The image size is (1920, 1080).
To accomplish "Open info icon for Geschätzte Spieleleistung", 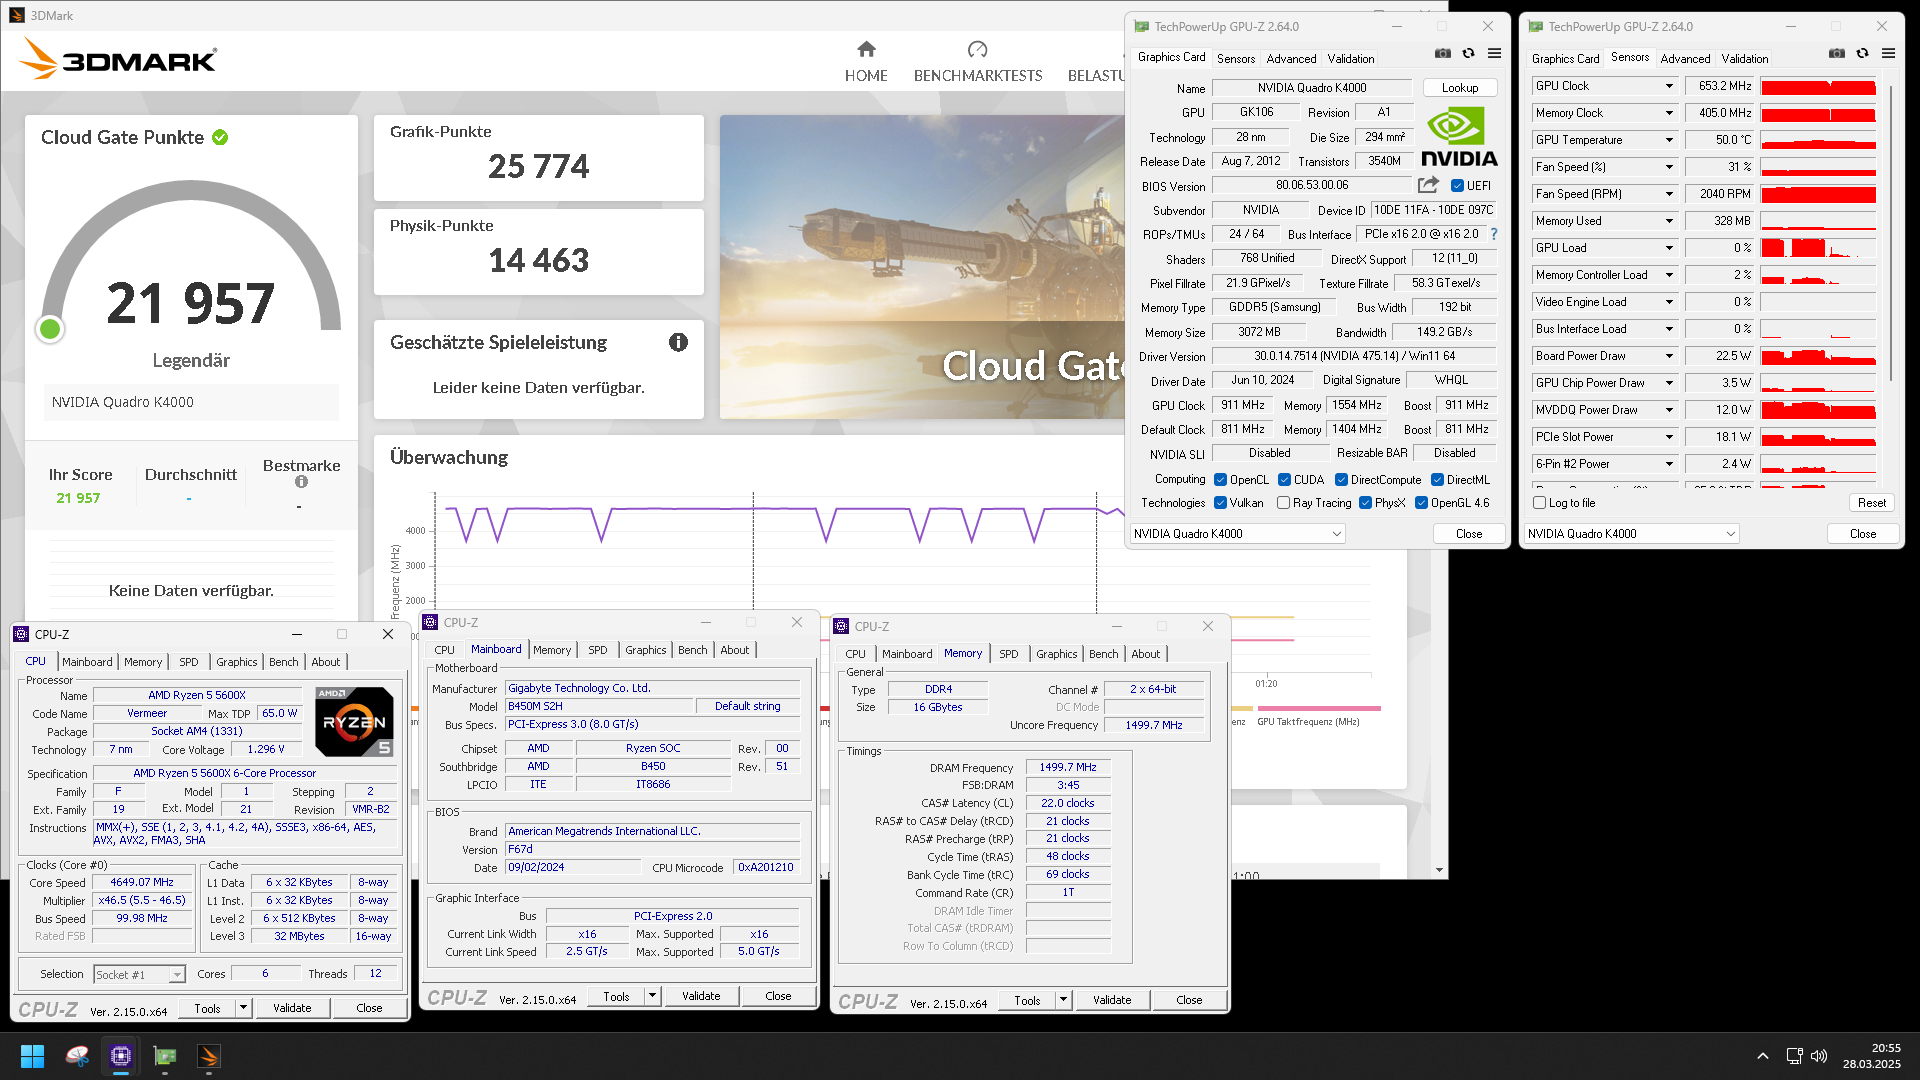I will [x=678, y=342].
